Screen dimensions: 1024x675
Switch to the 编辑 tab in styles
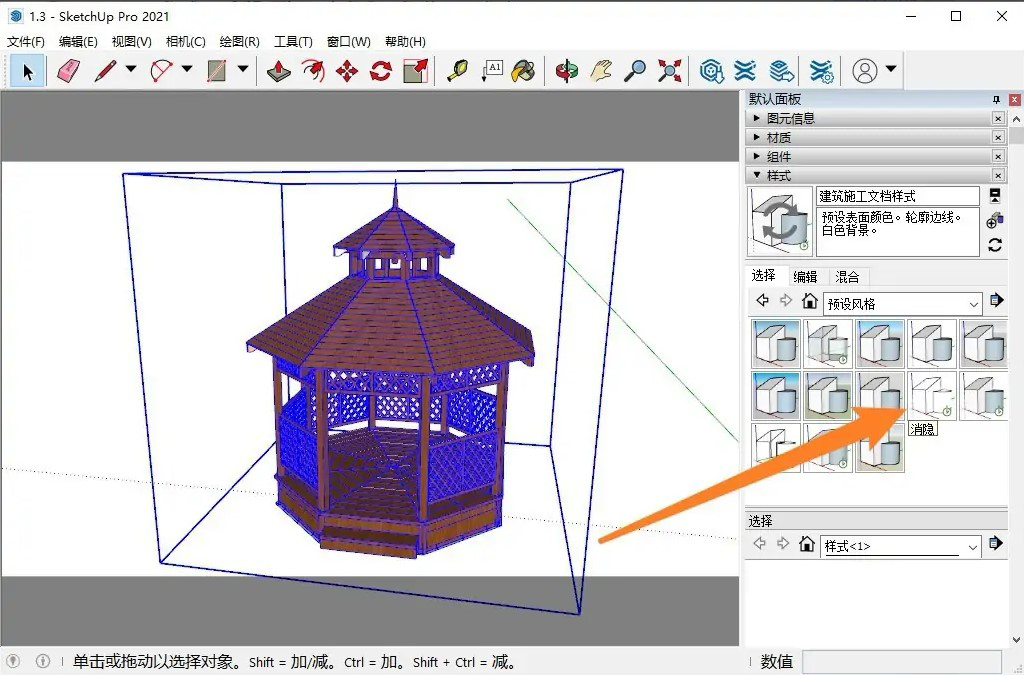click(805, 277)
